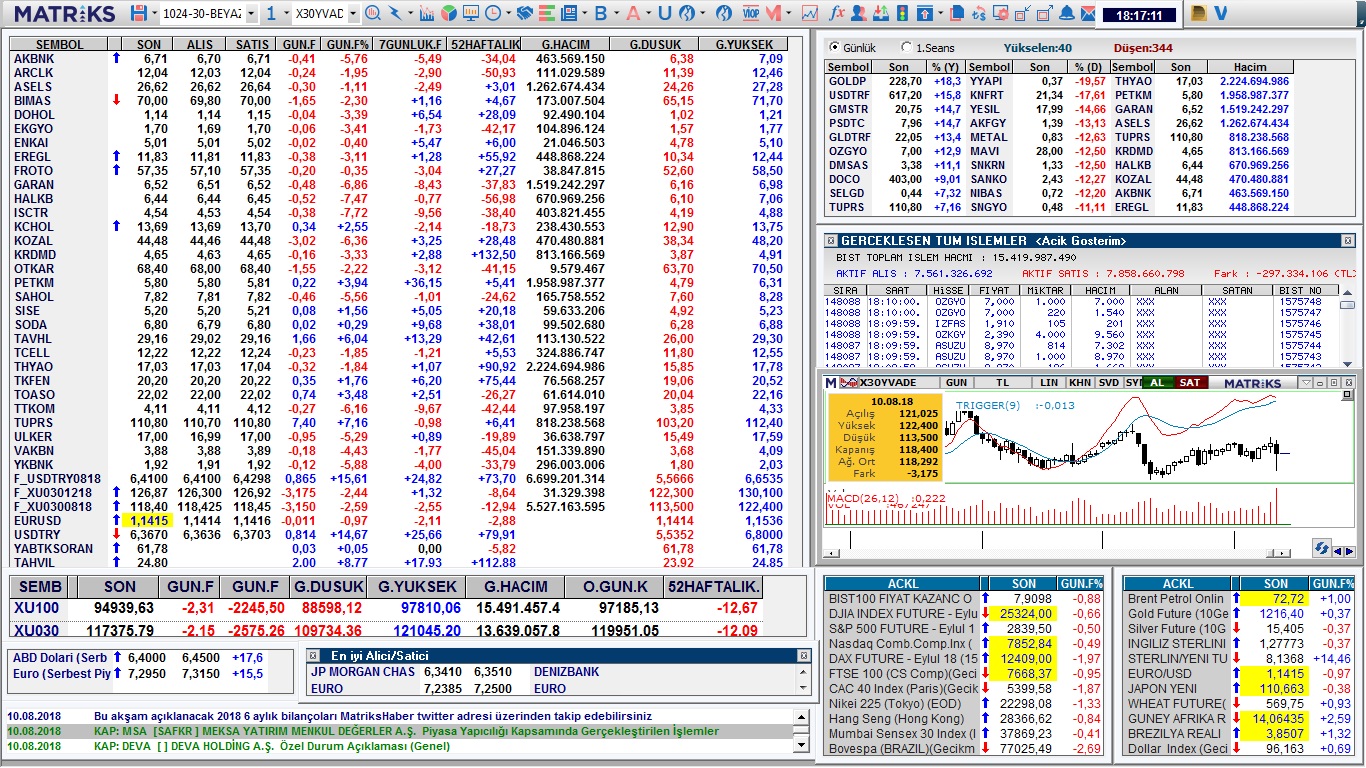Click the green AL buy button

click(1157, 383)
